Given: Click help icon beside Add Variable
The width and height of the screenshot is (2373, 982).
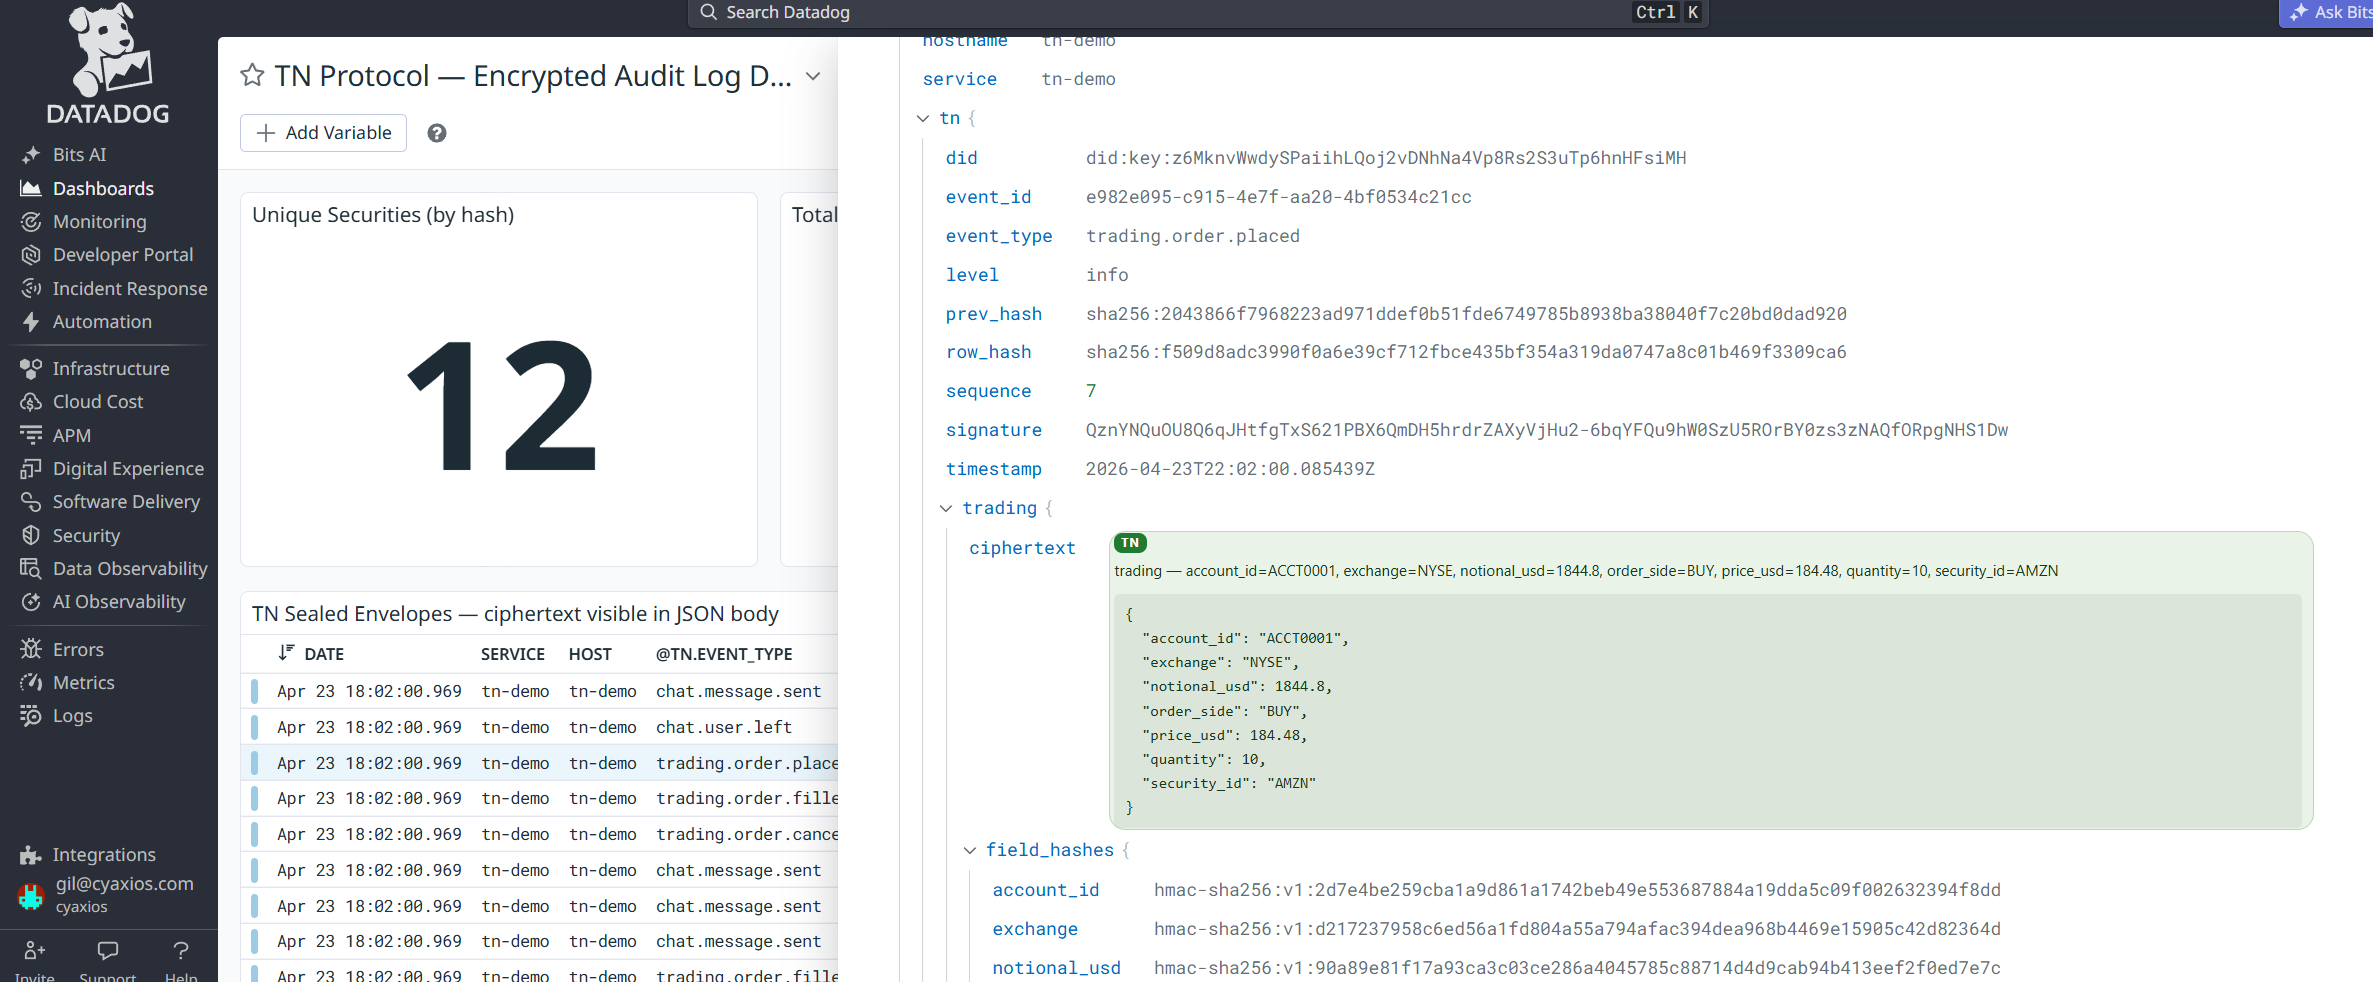Looking at the screenshot, I should point(437,133).
